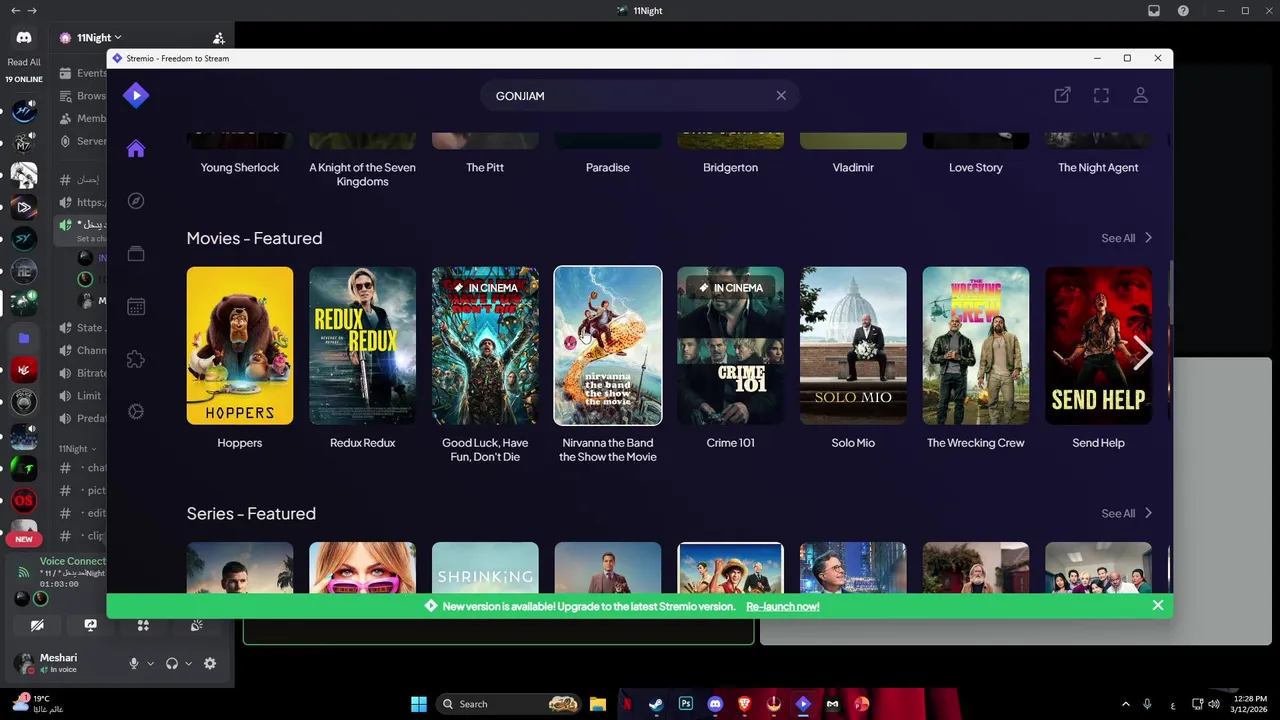1280x720 pixels.
Task: Click See All for Movies - Featured
Action: click(1127, 238)
